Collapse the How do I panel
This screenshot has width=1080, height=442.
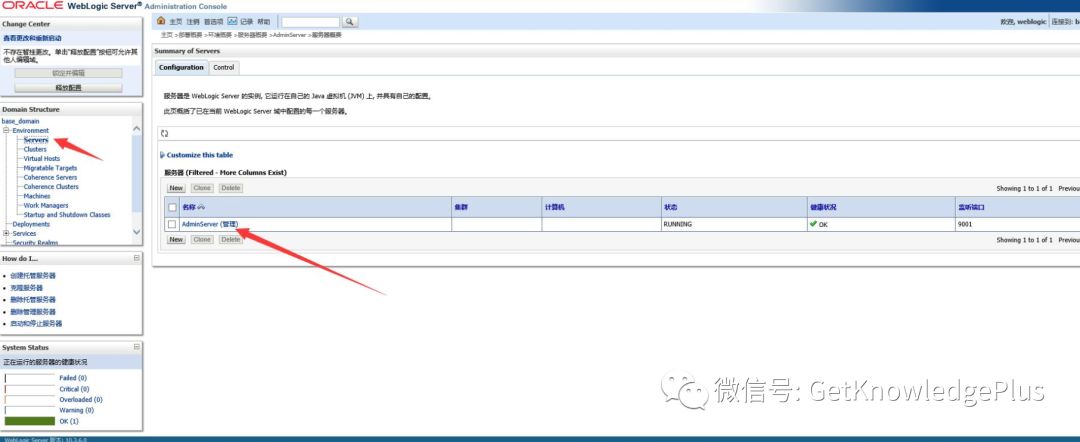(x=136, y=258)
